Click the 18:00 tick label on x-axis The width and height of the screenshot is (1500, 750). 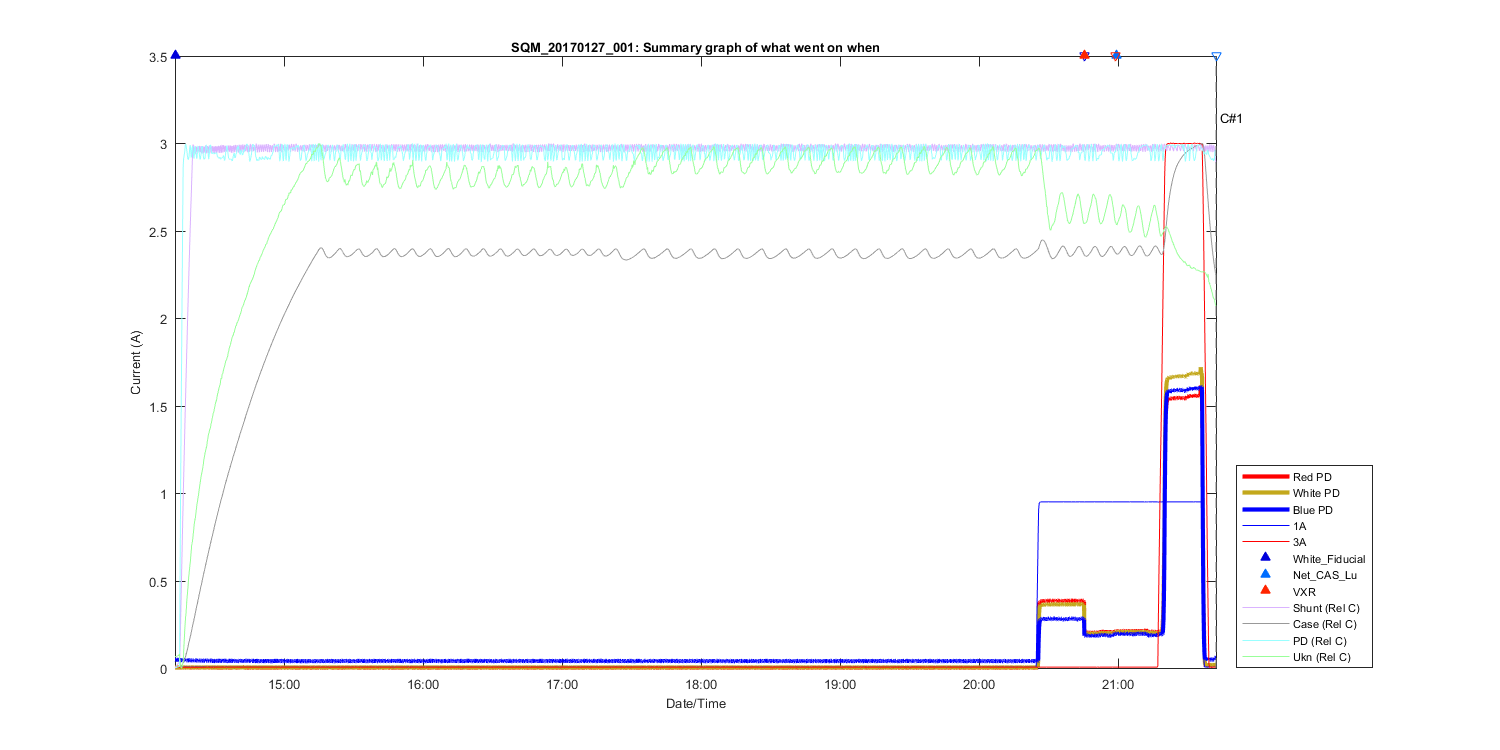point(701,685)
